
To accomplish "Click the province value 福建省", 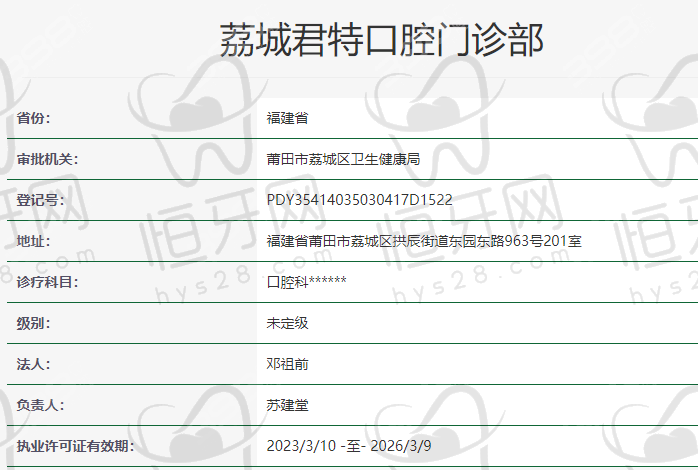I will (287, 118).
